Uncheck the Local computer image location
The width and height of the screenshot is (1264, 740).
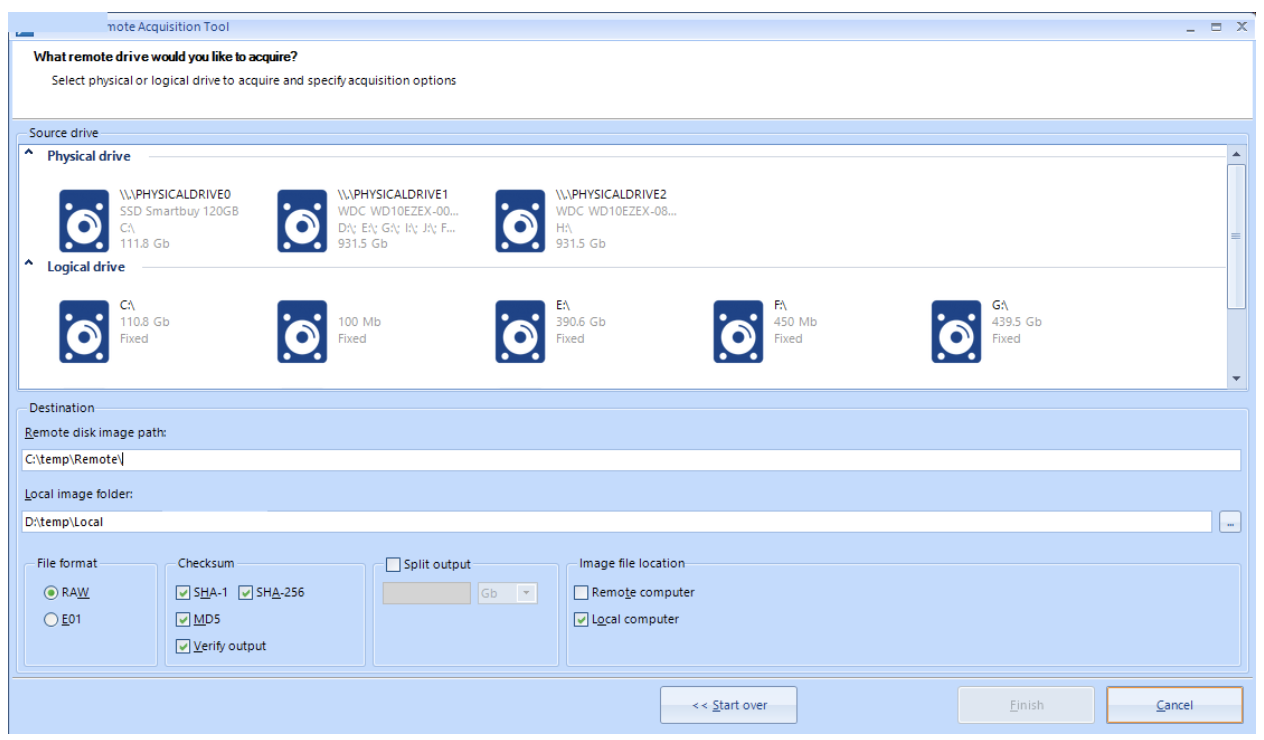click(x=581, y=619)
